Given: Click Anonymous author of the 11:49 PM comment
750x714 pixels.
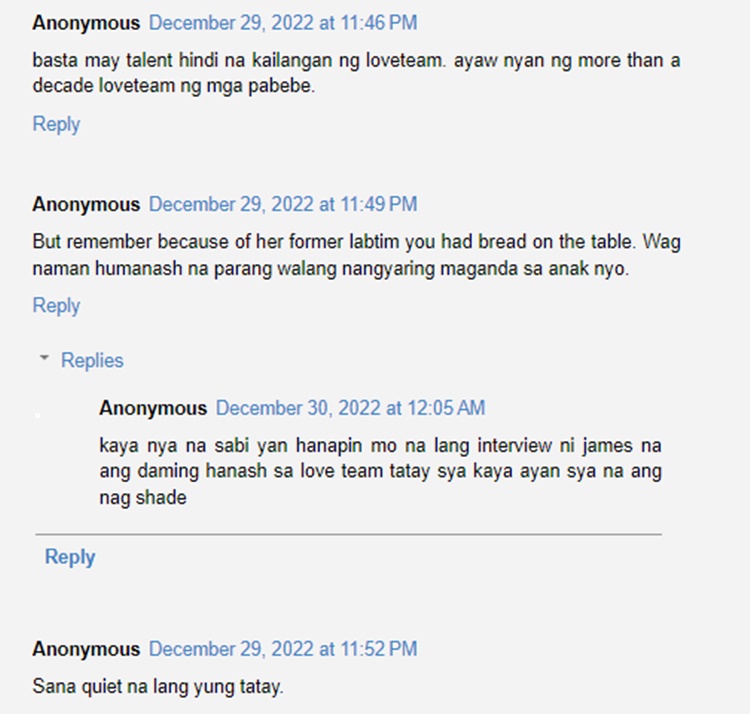Looking at the screenshot, I should point(86,204).
